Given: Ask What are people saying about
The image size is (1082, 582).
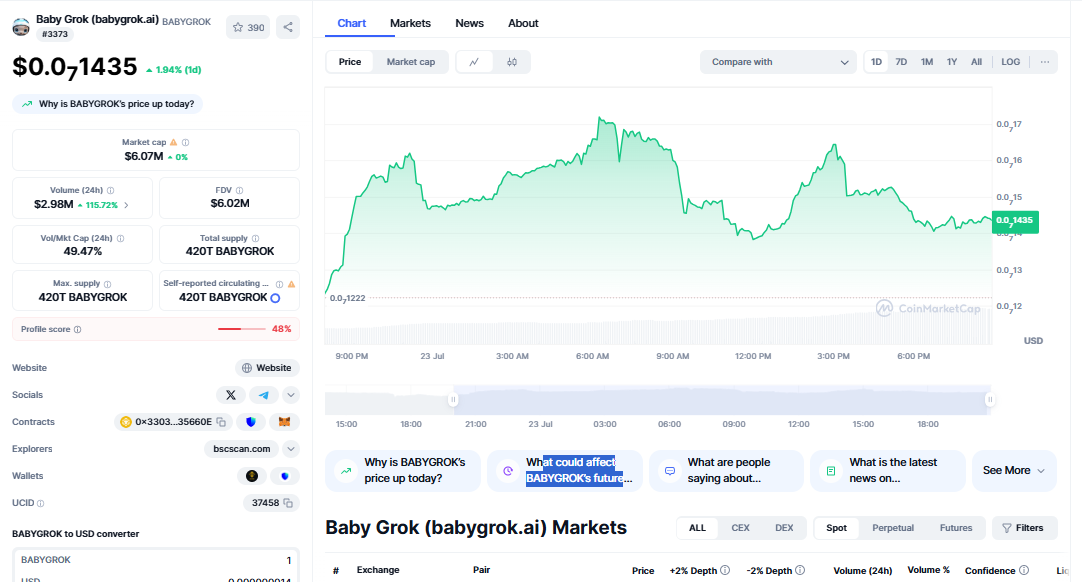Looking at the screenshot, I should click(726, 471).
